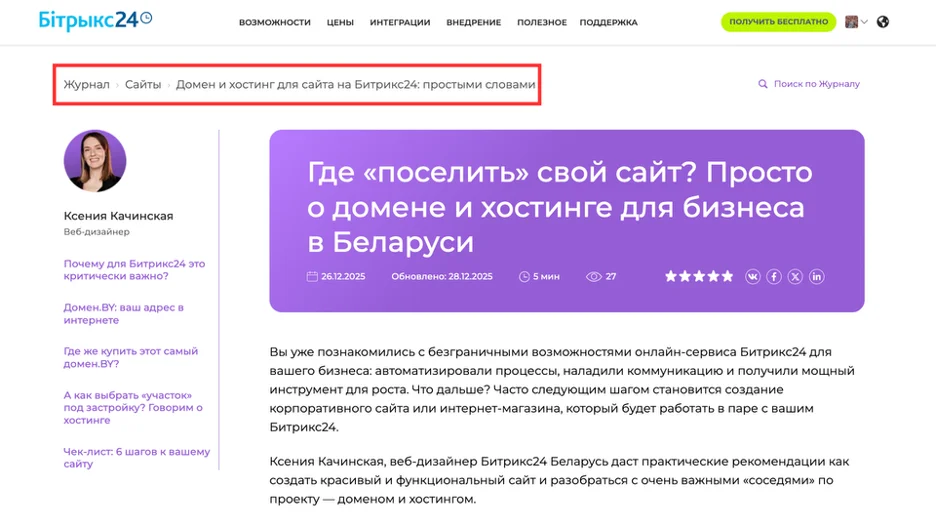
Task: Jump to Почему для Битрикс24 это критически важно?
Action: pos(134,270)
